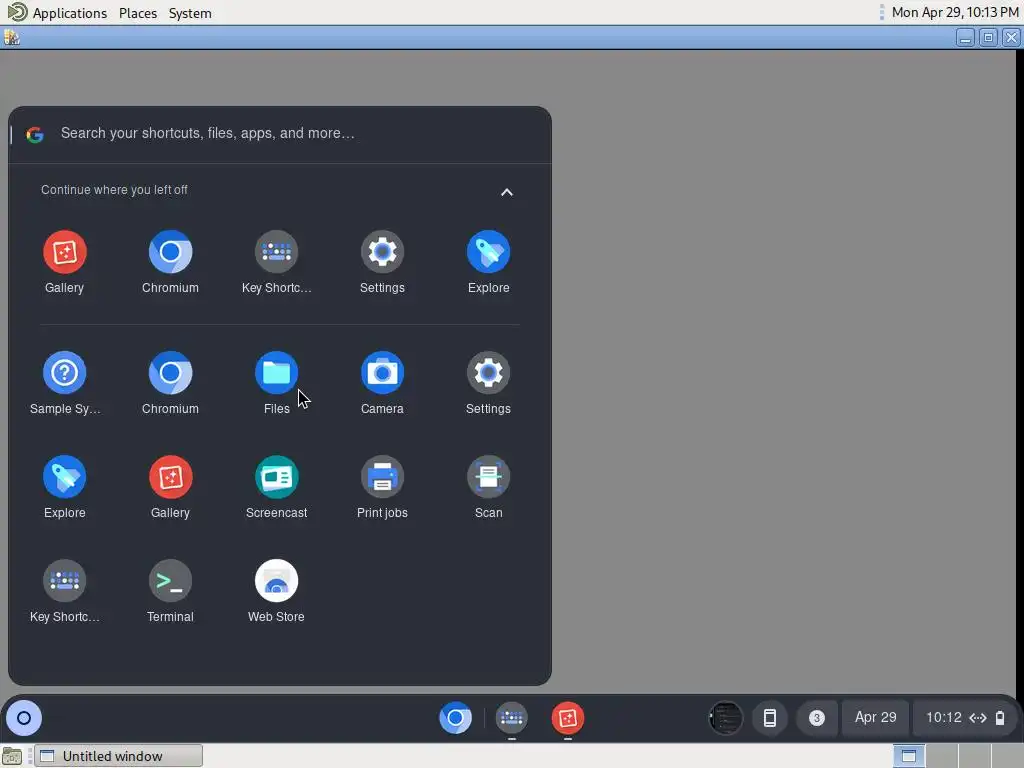Open the Sample System Web App
Screen dimensions: 1024x768
coord(64,383)
